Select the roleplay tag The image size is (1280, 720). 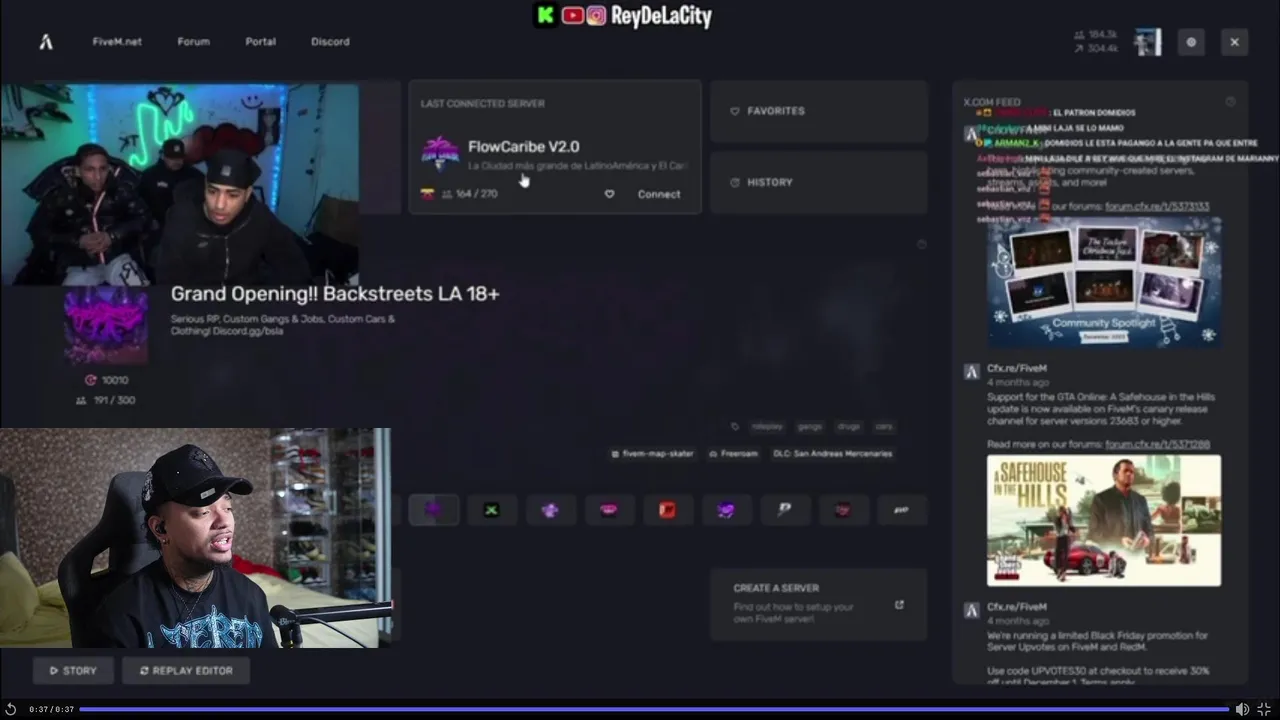tap(767, 427)
